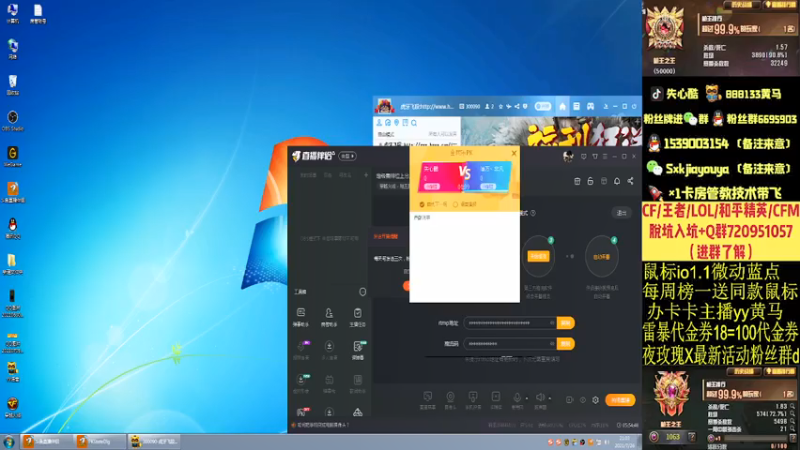Click the star favorite icon in YY window

[501, 107]
